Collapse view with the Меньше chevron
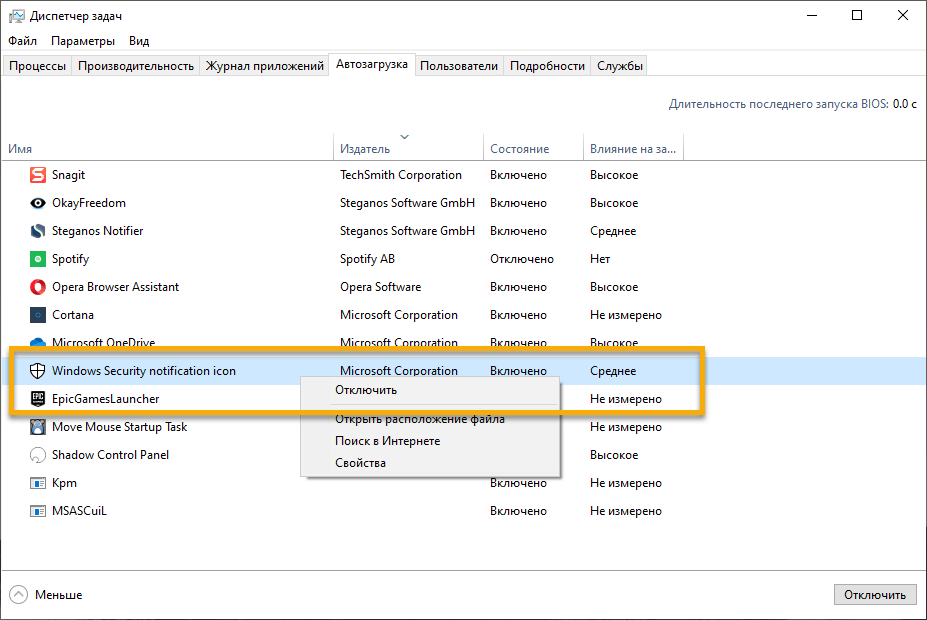 (x=20, y=594)
